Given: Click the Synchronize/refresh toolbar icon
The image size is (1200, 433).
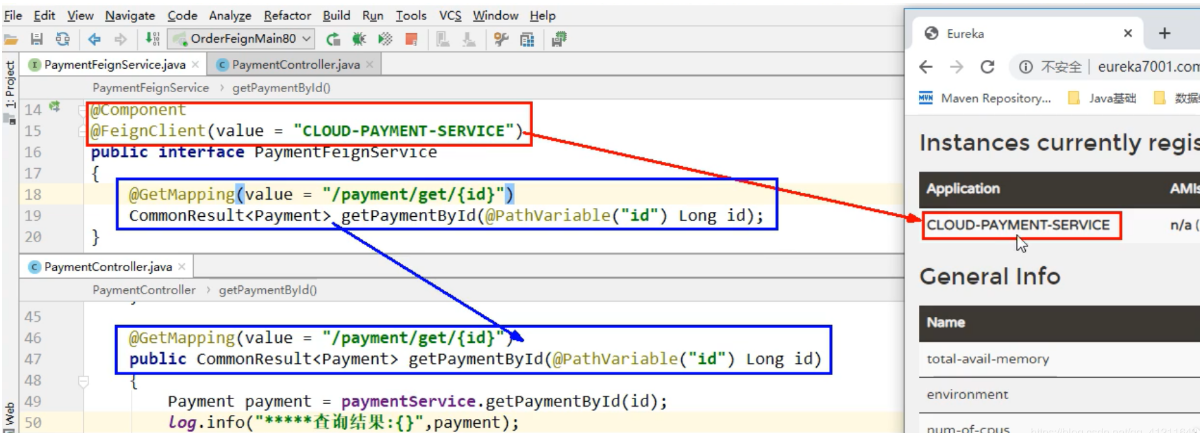Looking at the screenshot, I should point(63,39).
